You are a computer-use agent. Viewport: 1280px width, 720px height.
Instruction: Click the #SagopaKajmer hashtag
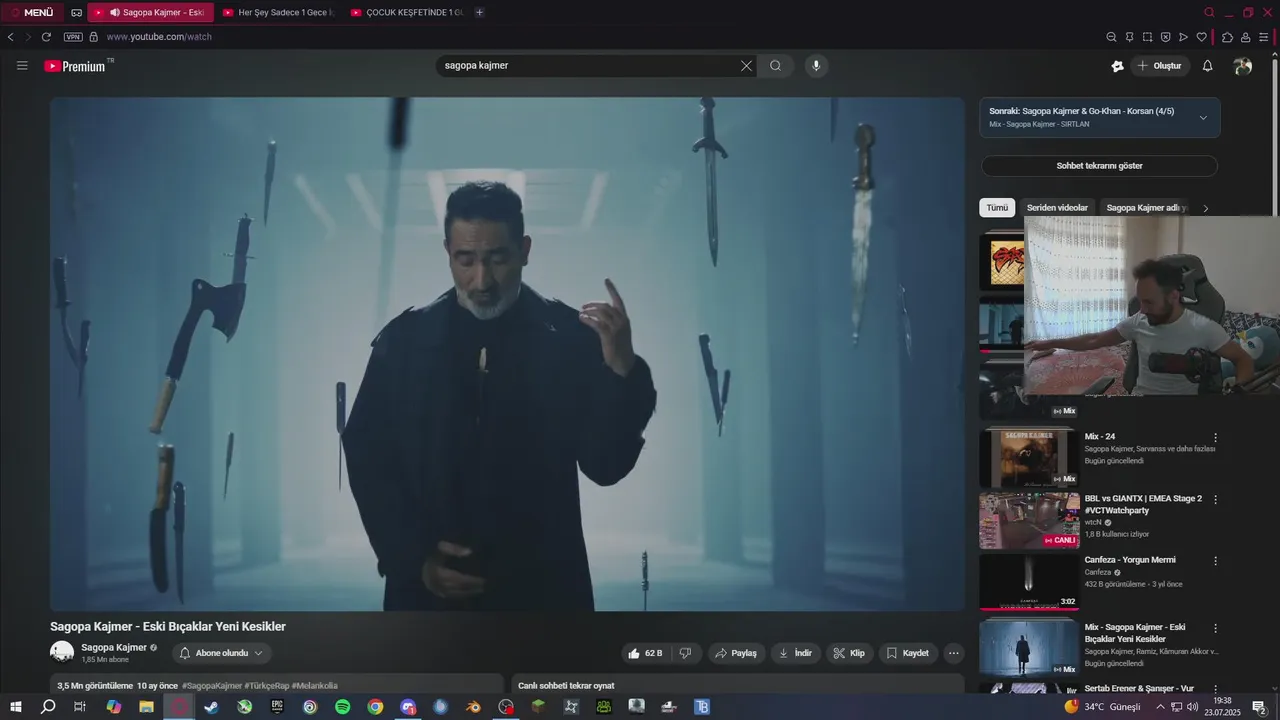(x=212, y=686)
